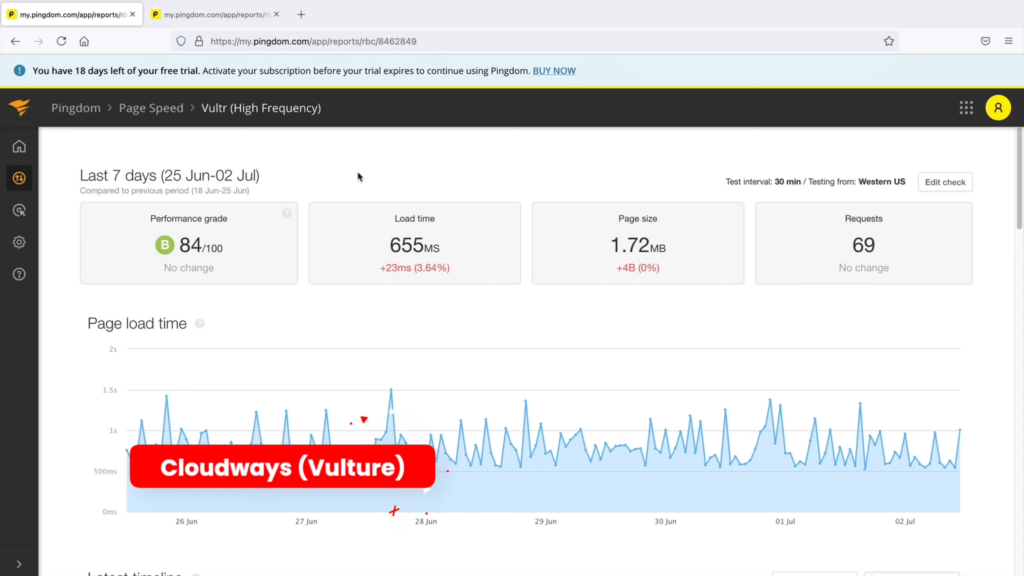Open a new browser tab
1024x576 pixels.
click(x=301, y=14)
